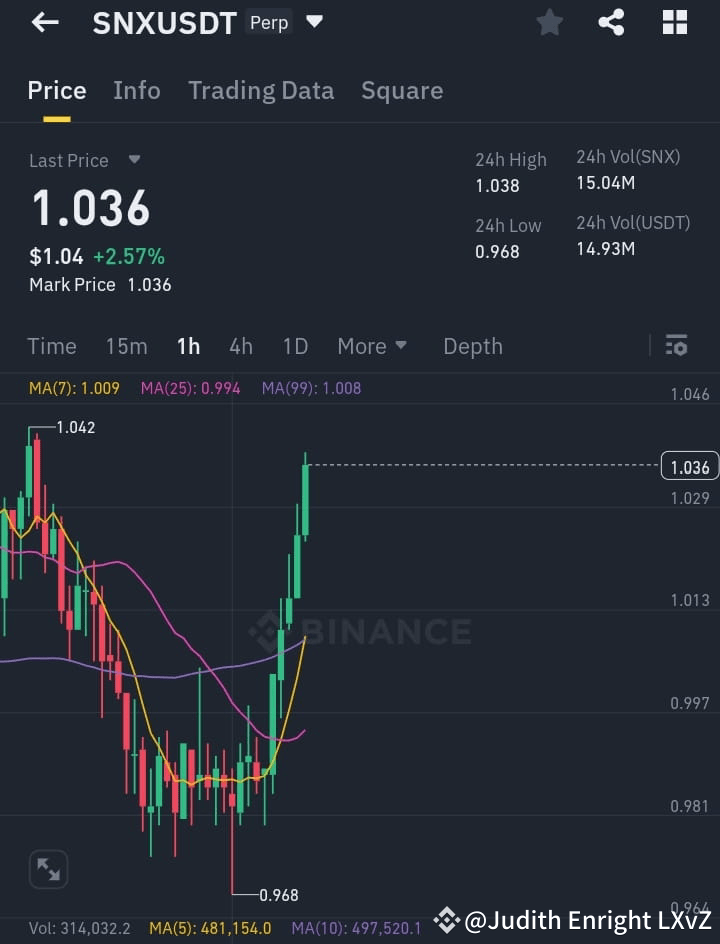Toggle the MA(7) indicator label
Image resolution: width=720 pixels, height=944 pixels.
[x=73, y=388]
